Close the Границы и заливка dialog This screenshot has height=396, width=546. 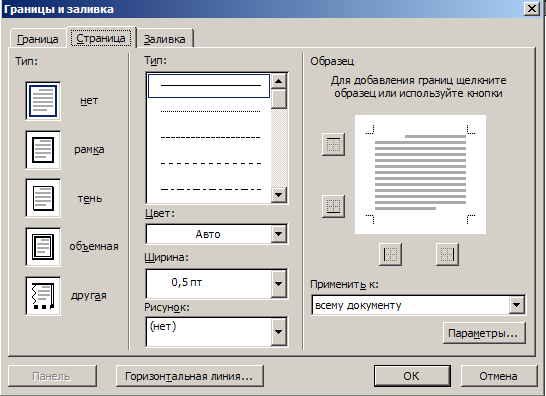(532, 8)
